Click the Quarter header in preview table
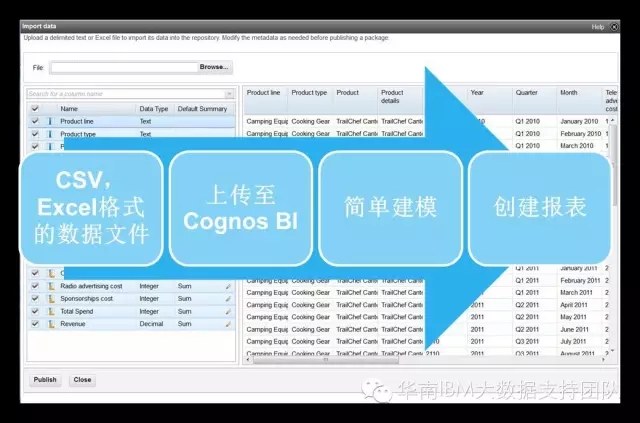640x423 pixels. [x=527, y=93]
